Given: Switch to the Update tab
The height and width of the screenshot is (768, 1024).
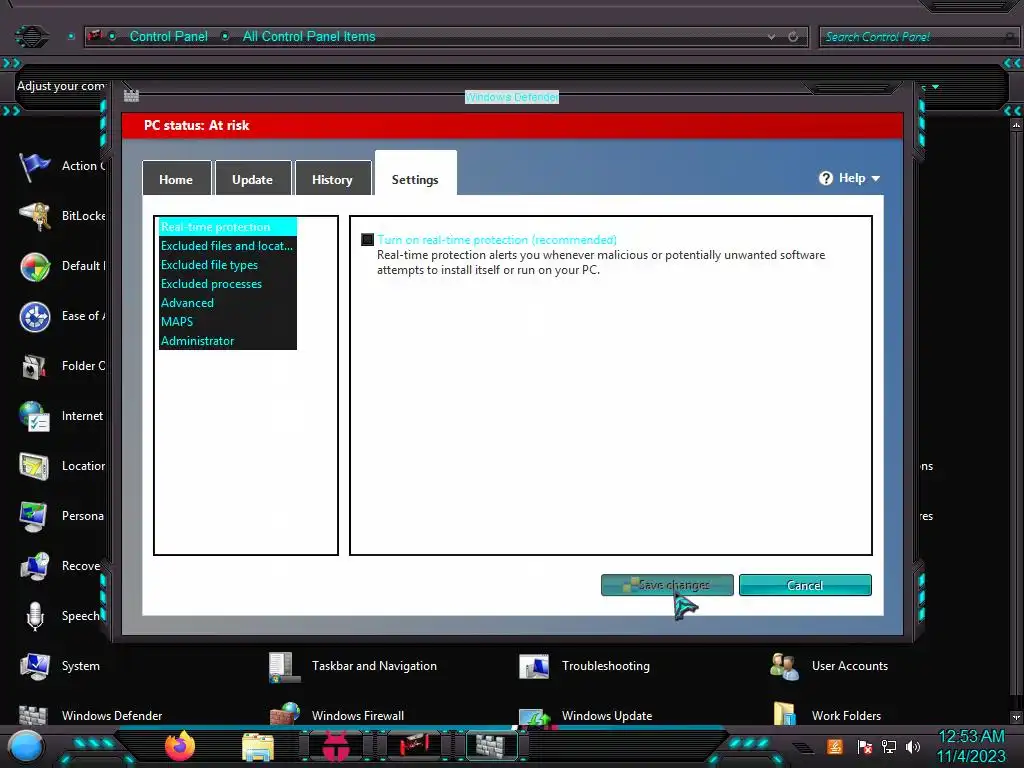Looking at the screenshot, I should [252, 178].
